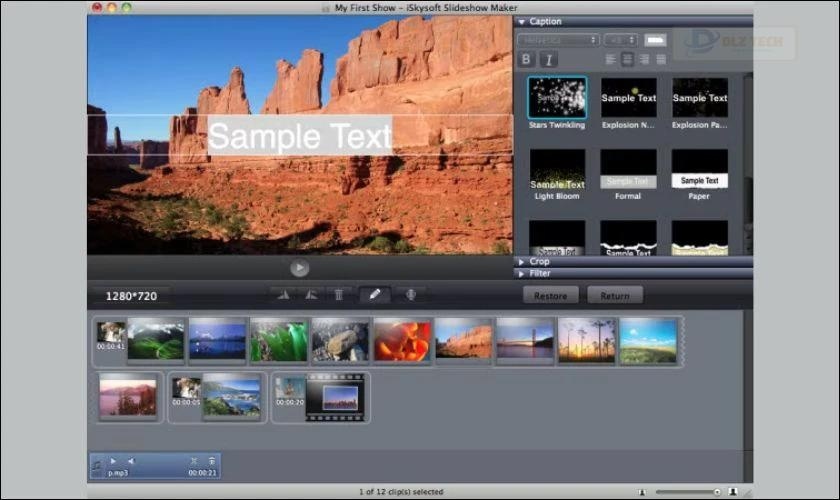Select the blue lake clip
The image size is (840, 500).
point(218,340)
